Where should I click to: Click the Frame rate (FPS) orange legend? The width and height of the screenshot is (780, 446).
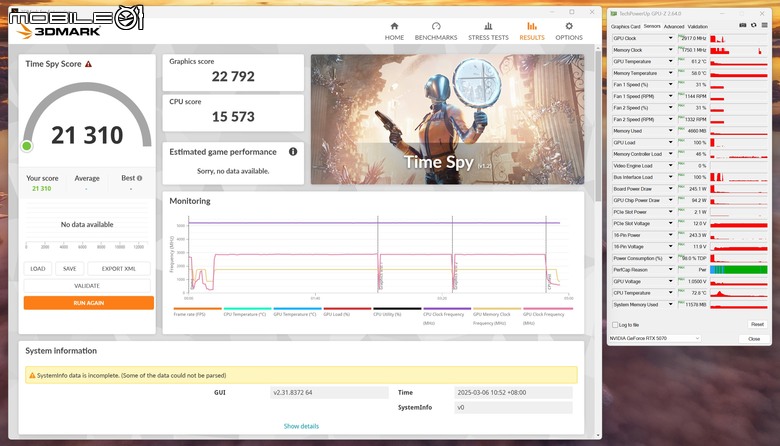pos(197,311)
